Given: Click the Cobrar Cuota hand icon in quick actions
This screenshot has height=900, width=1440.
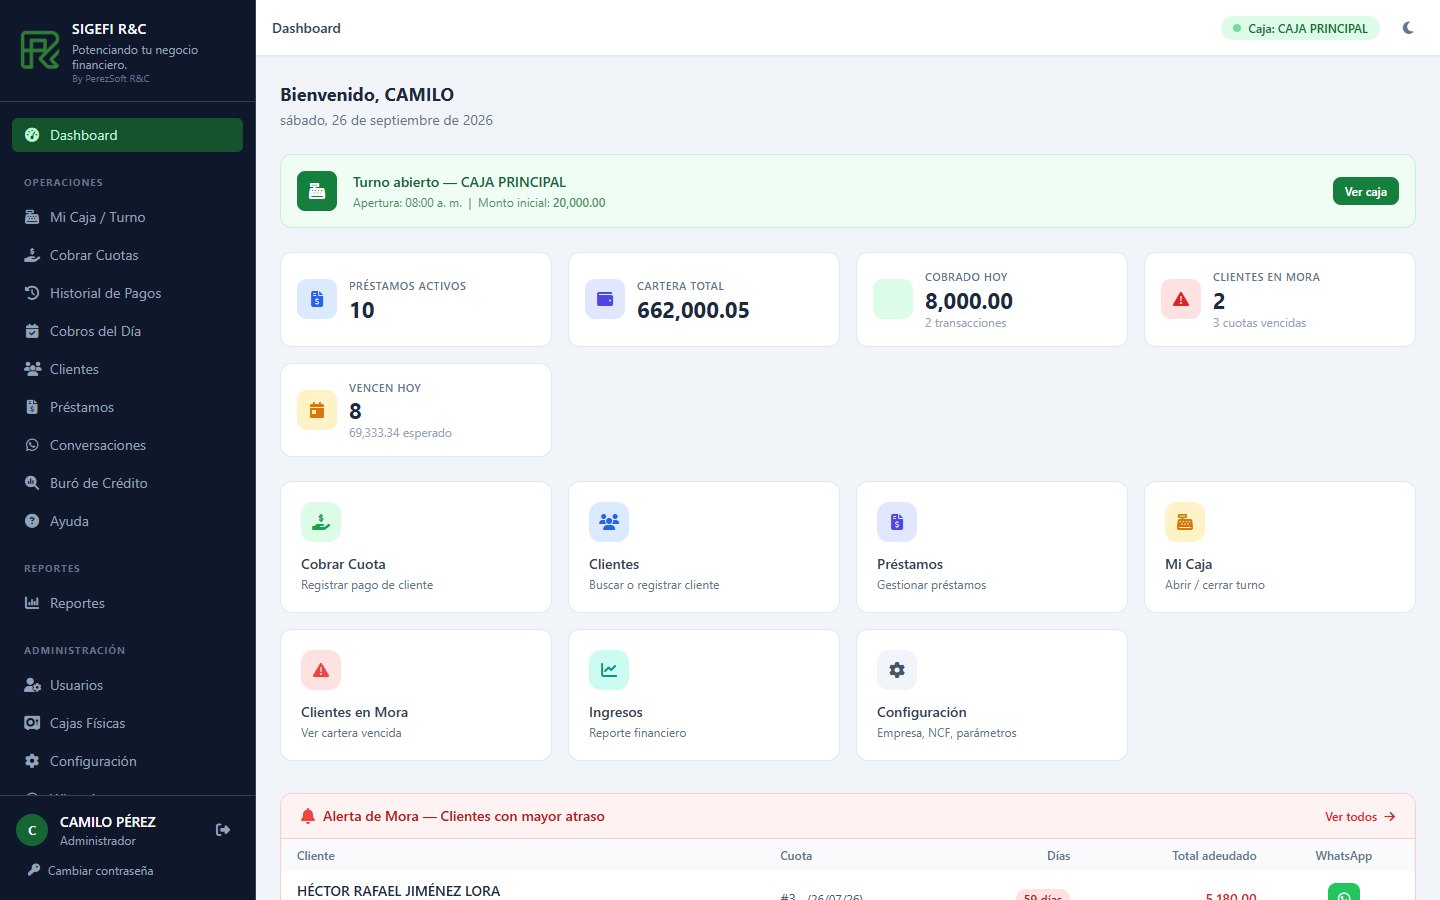Looking at the screenshot, I should 321,522.
